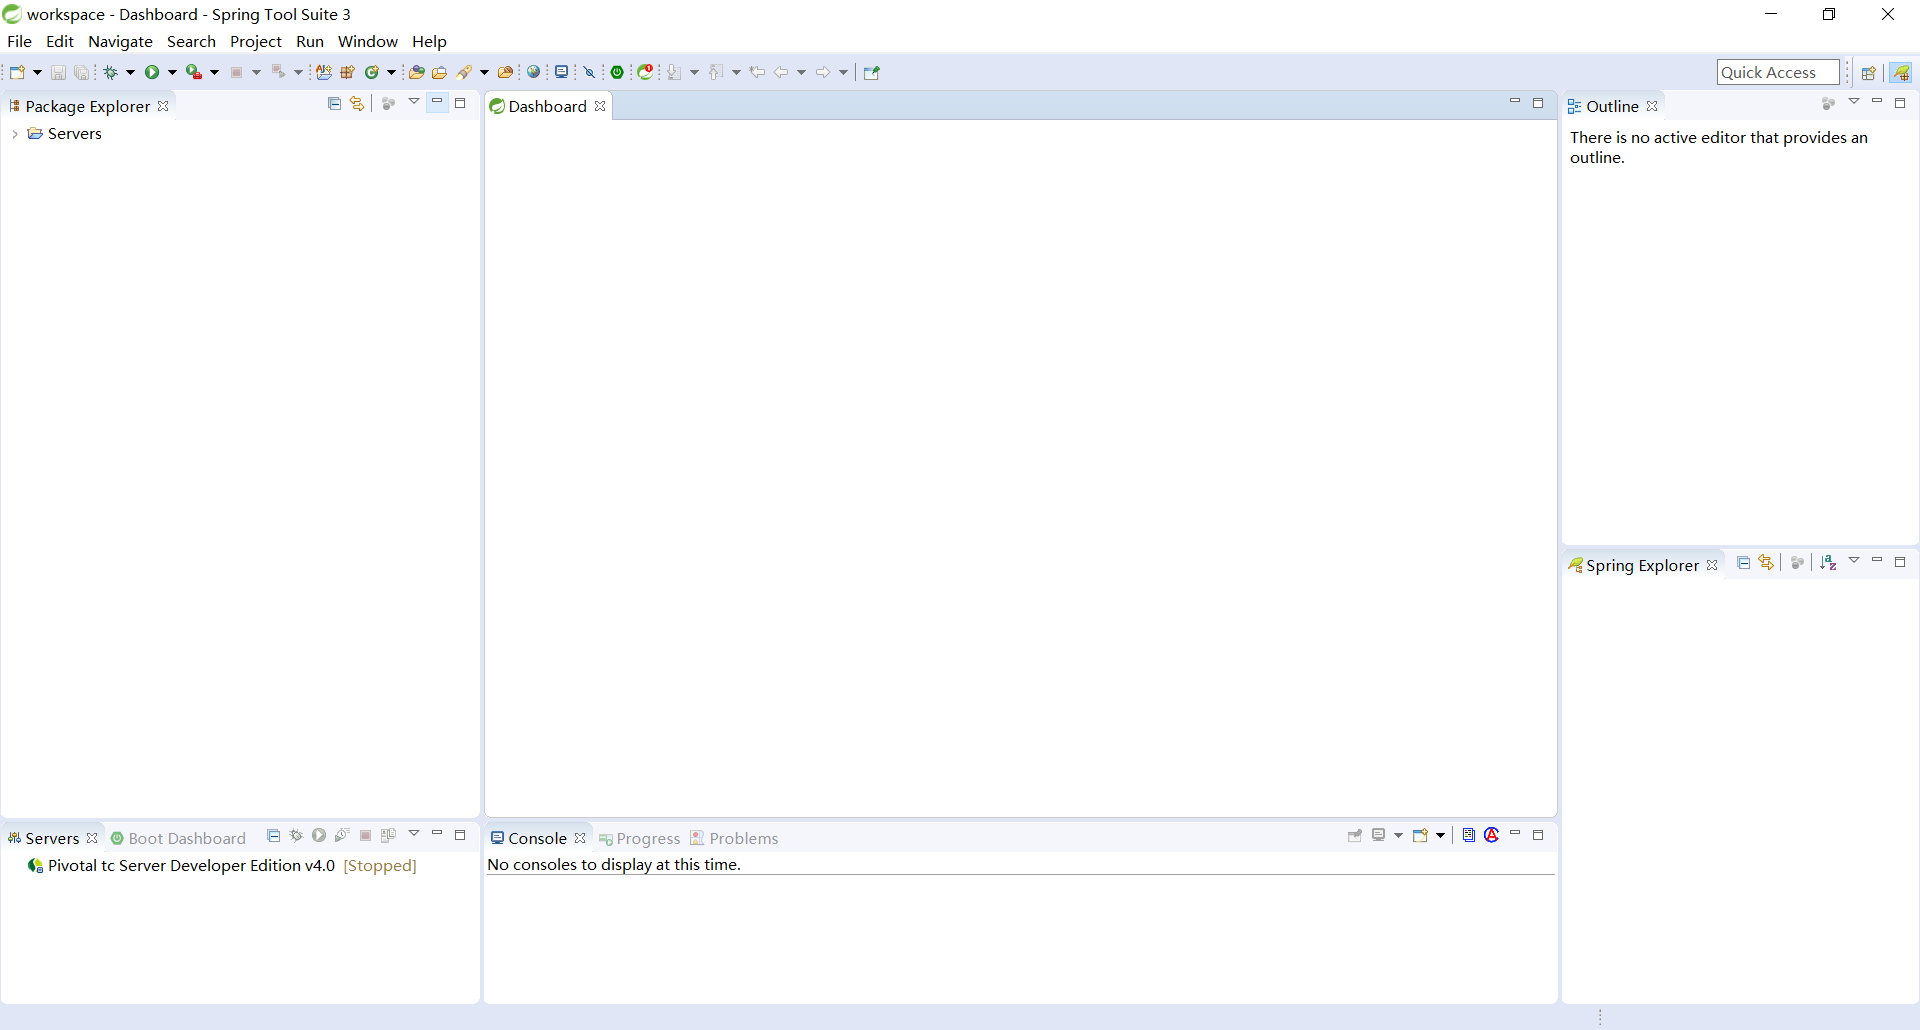Minimize the Spring Explorer view
Viewport: 1920px width, 1030px height.
(x=1877, y=560)
